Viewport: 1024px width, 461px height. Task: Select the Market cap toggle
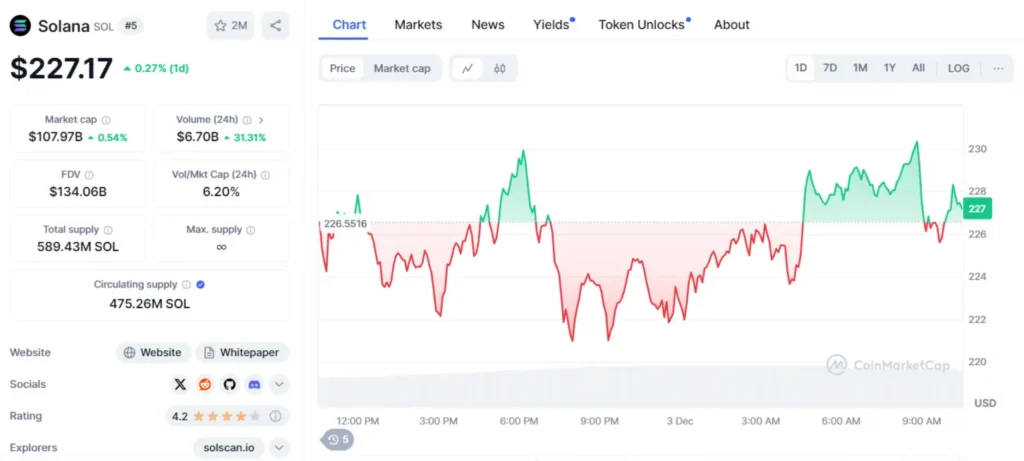[402, 69]
